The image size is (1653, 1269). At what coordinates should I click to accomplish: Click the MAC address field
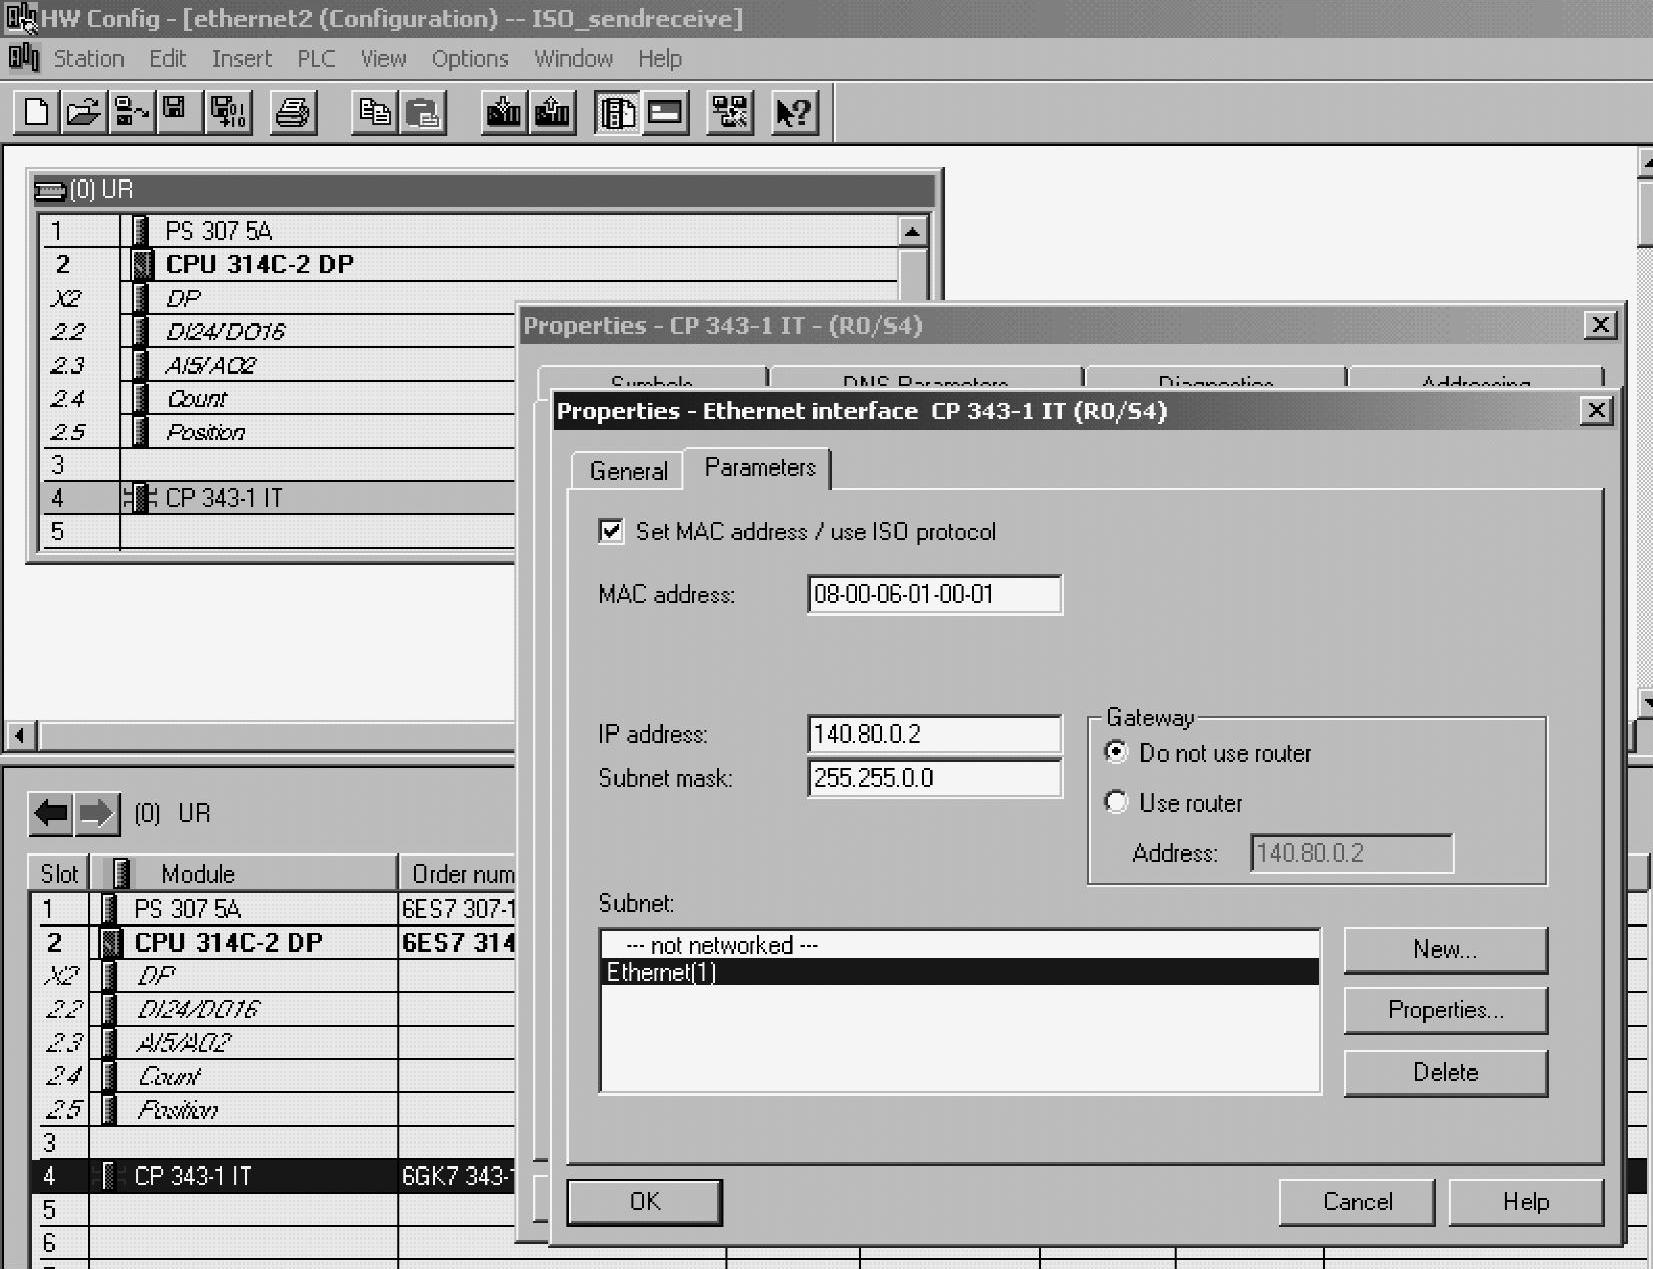[934, 594]
